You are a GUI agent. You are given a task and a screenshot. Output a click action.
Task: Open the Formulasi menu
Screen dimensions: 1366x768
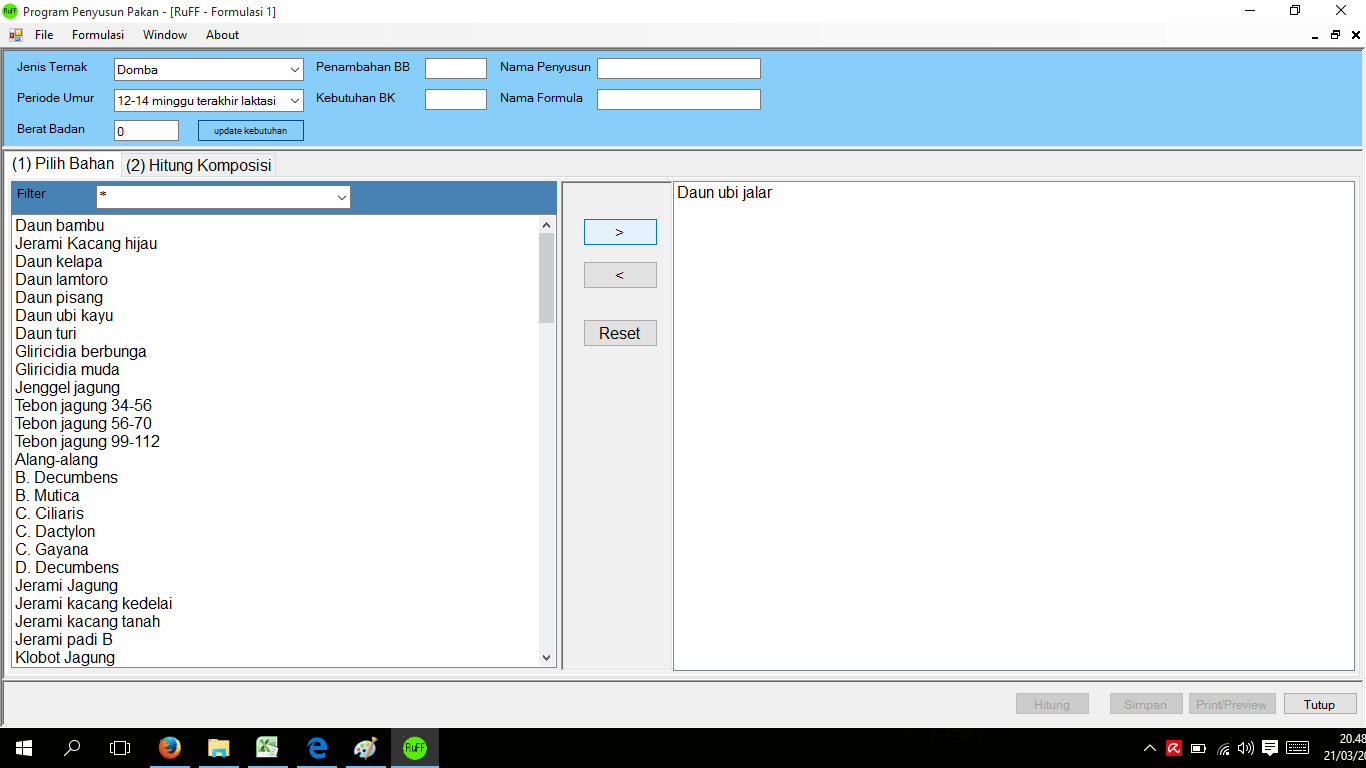(98, 35)
